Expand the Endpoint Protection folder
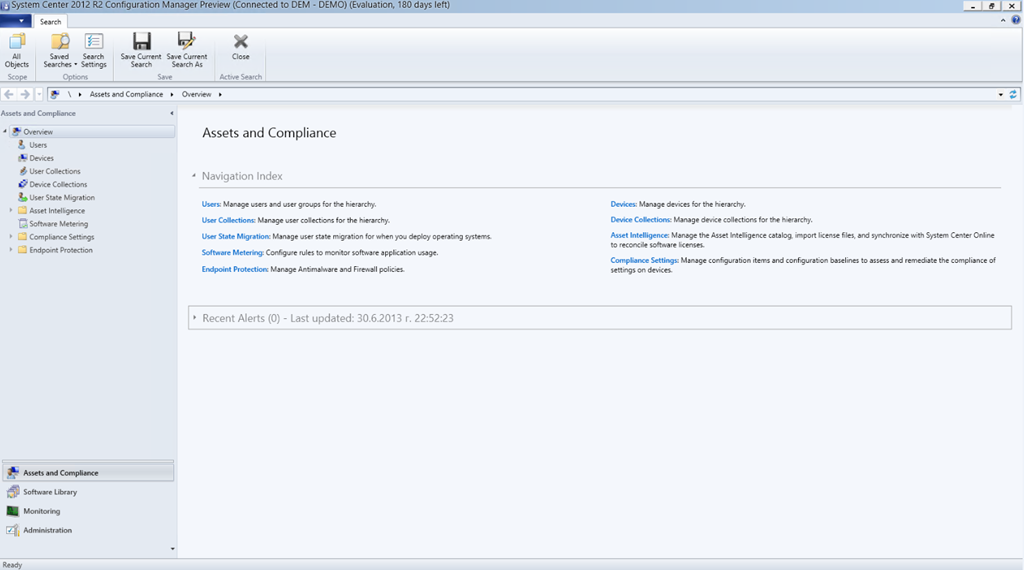1024x570 pixels. [11, 250]
